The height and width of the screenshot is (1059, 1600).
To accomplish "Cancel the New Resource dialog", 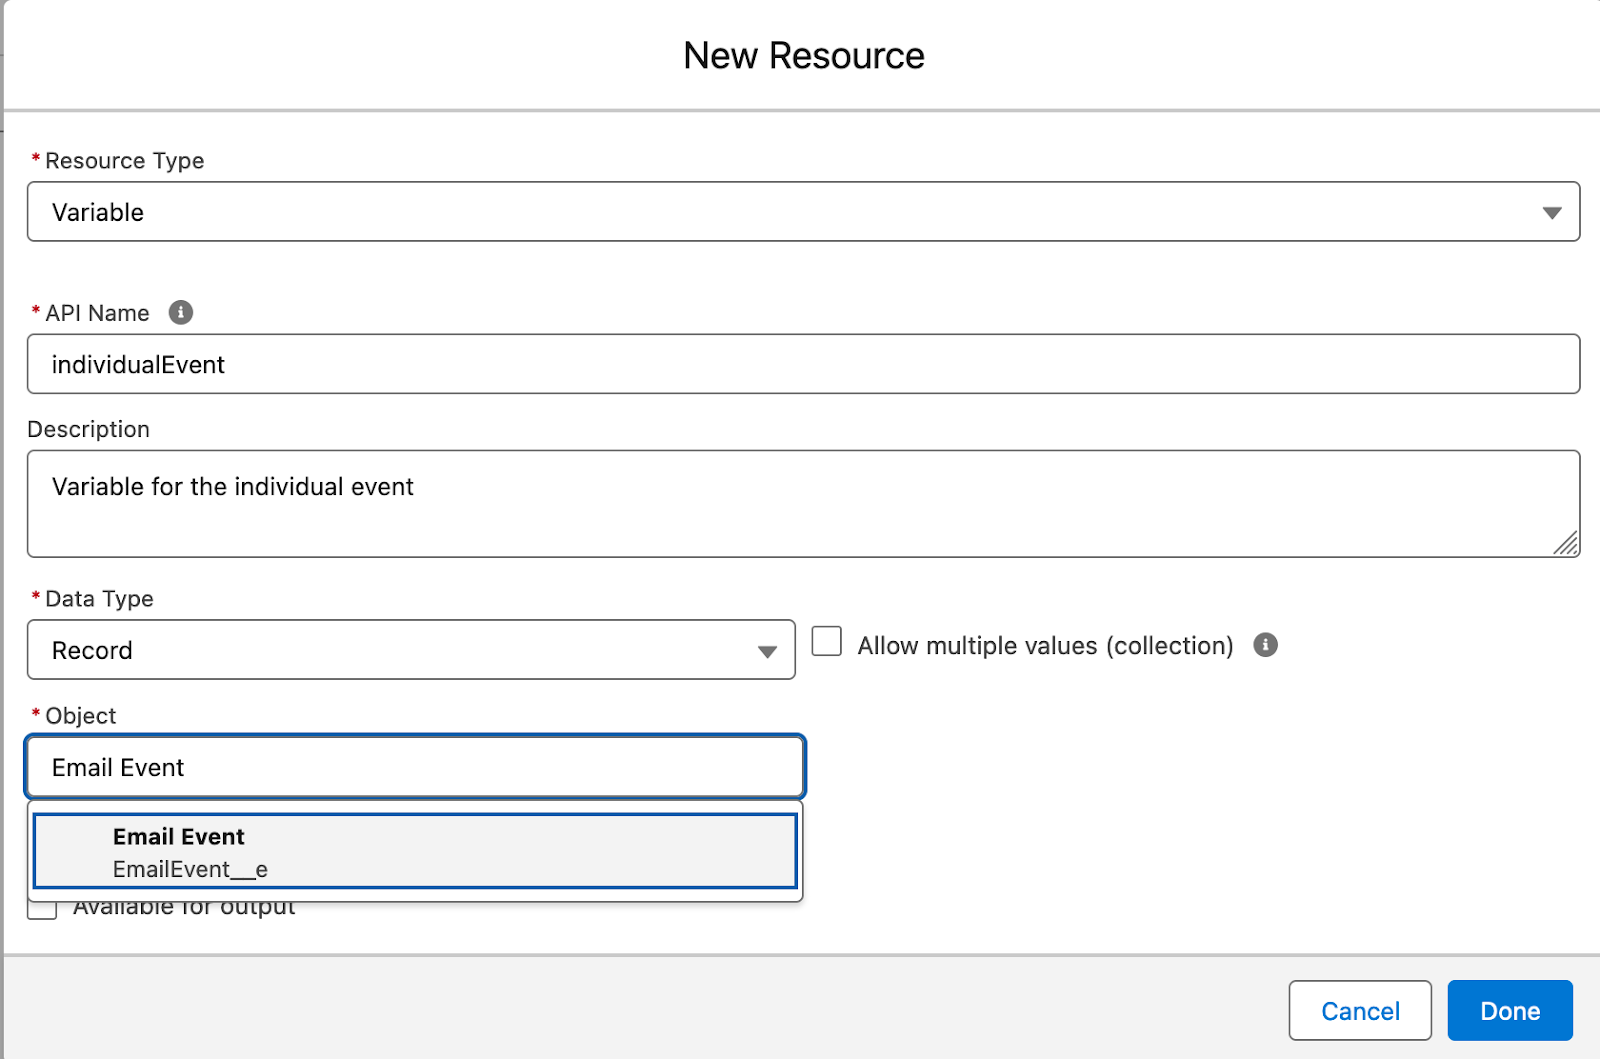I will tap(1359, 1011).
